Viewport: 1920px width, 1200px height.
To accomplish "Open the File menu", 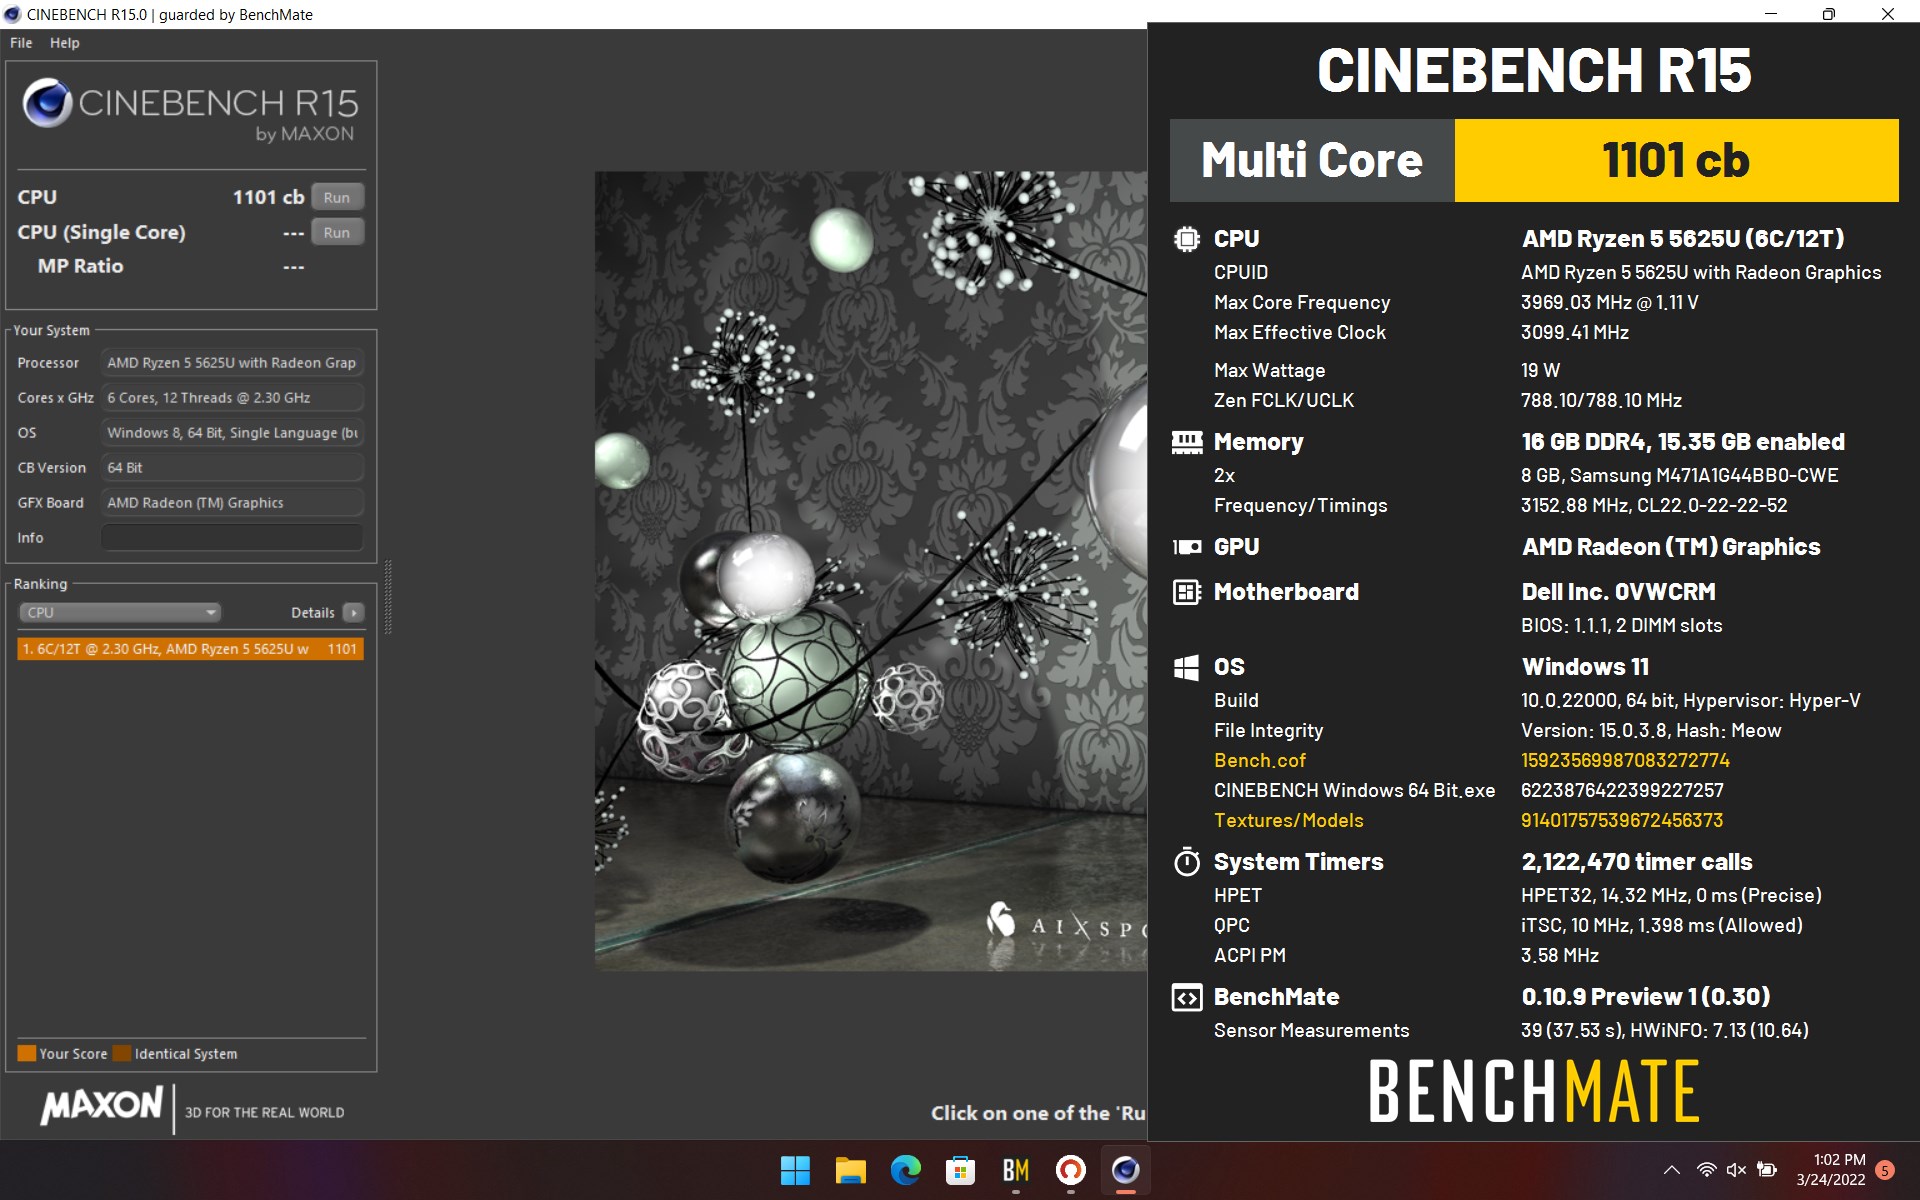I will pos(21,43).
